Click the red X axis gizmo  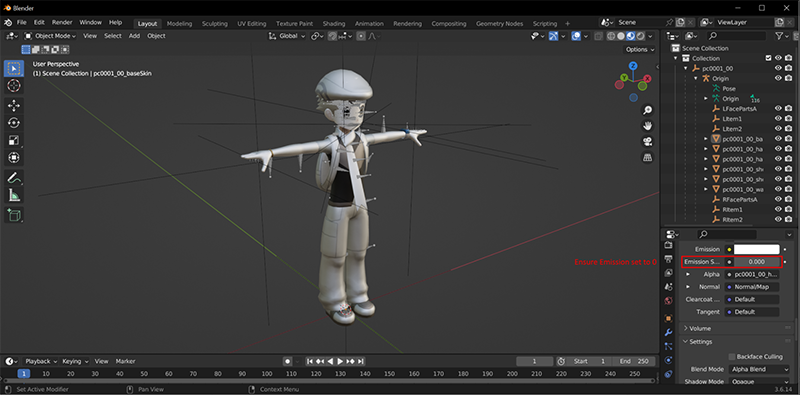click(647, 79)
